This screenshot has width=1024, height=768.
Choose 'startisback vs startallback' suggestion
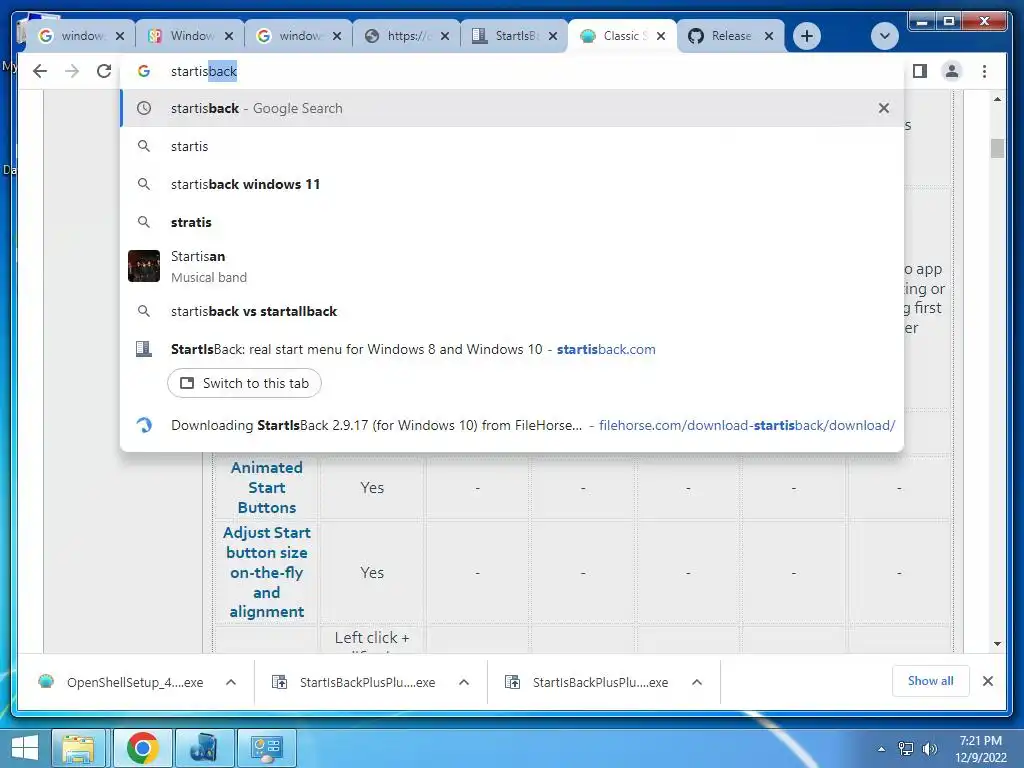(x=512, y=312)
